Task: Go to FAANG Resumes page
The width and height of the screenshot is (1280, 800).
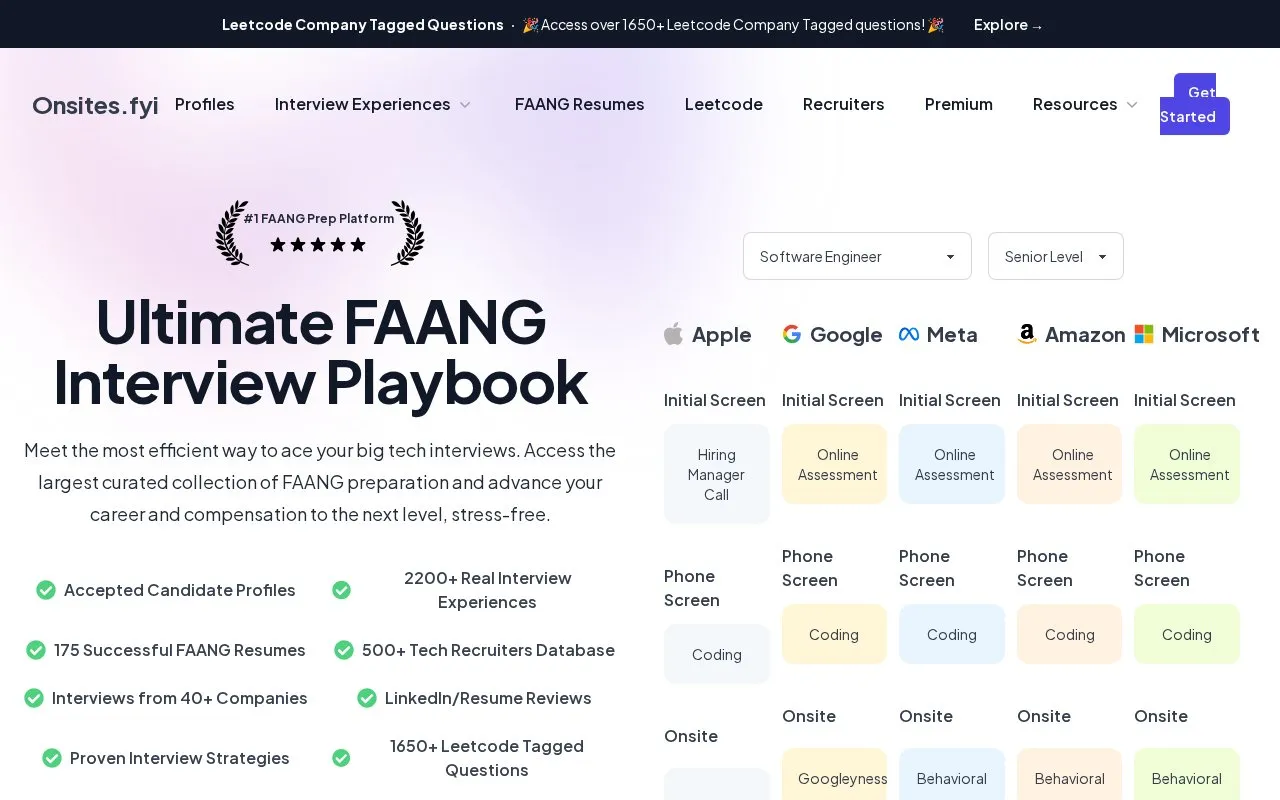Action: [x=580, y=104]
